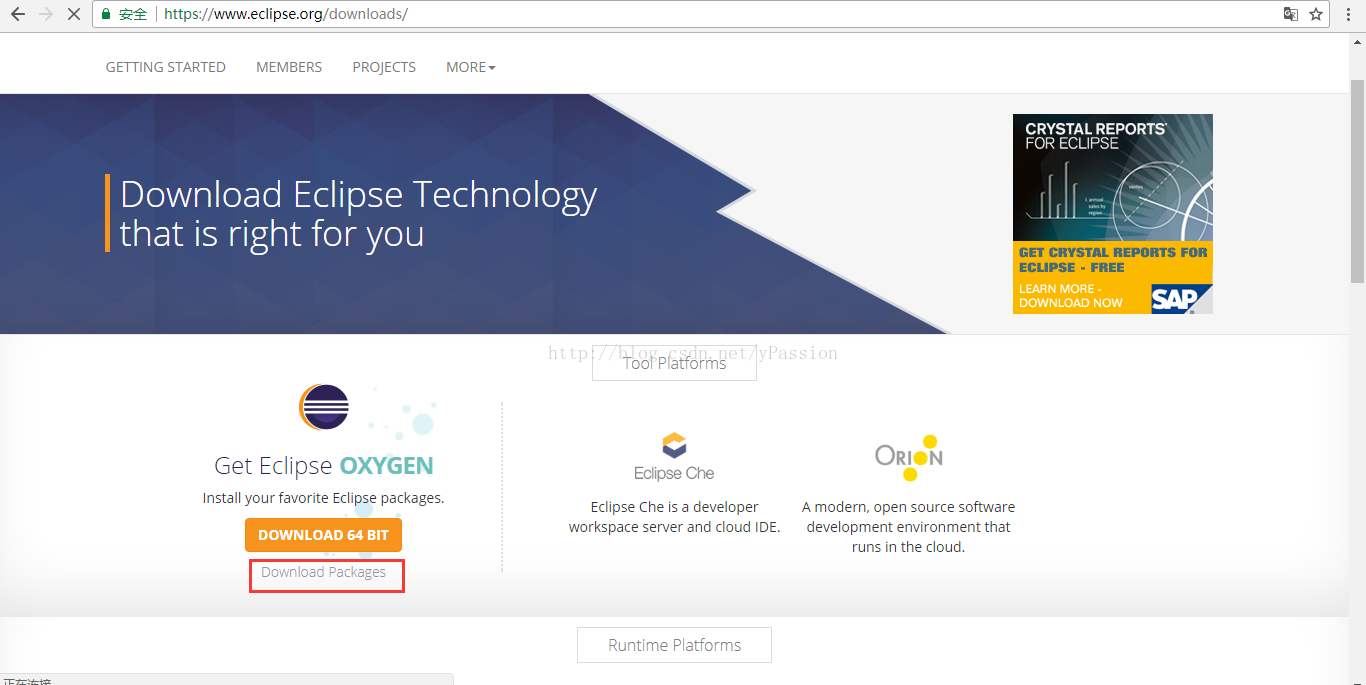Click the browser forward arrow
1366x685 pixels.
click(45, 14)
